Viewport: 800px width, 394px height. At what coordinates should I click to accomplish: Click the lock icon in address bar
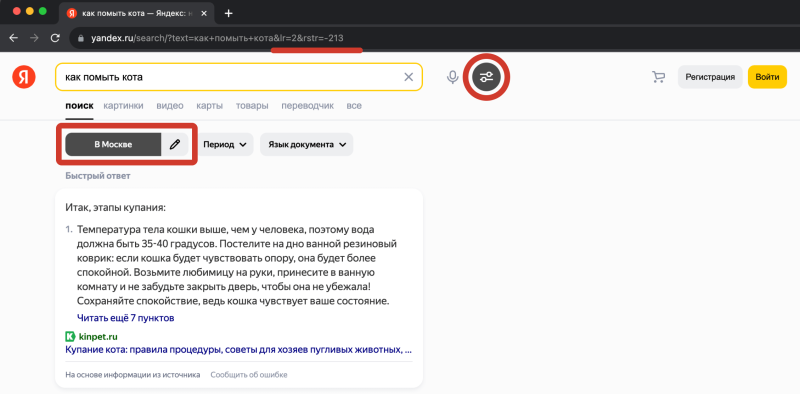pos(80,38)
